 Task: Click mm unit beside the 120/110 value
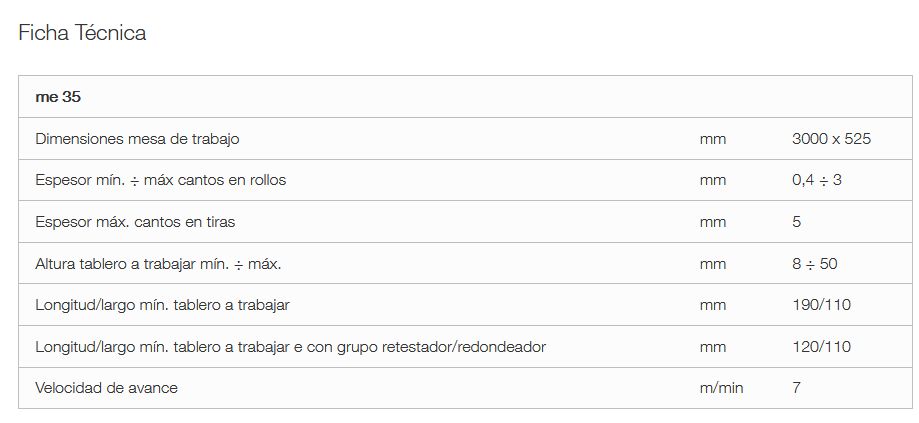(x=712, y=346)
